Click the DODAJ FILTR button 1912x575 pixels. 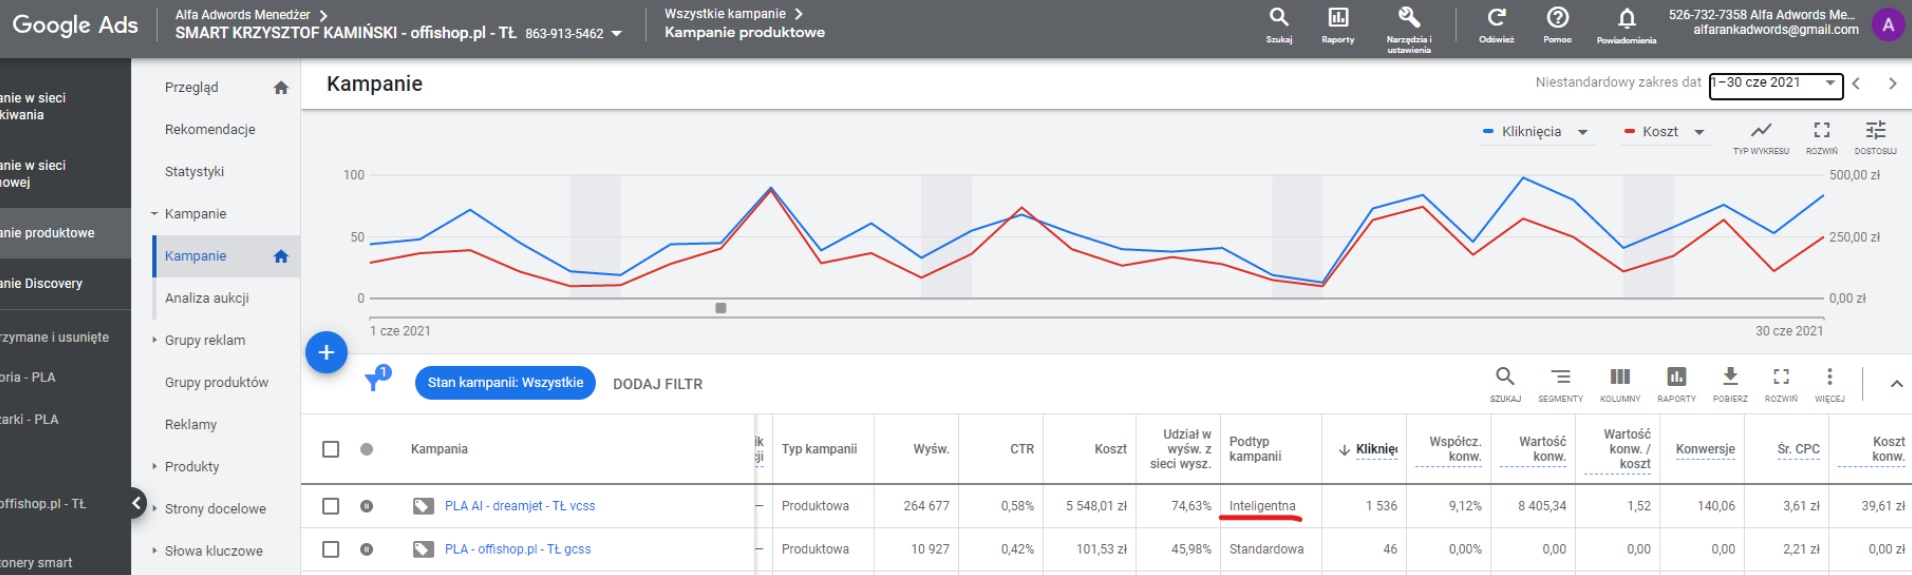657,384
